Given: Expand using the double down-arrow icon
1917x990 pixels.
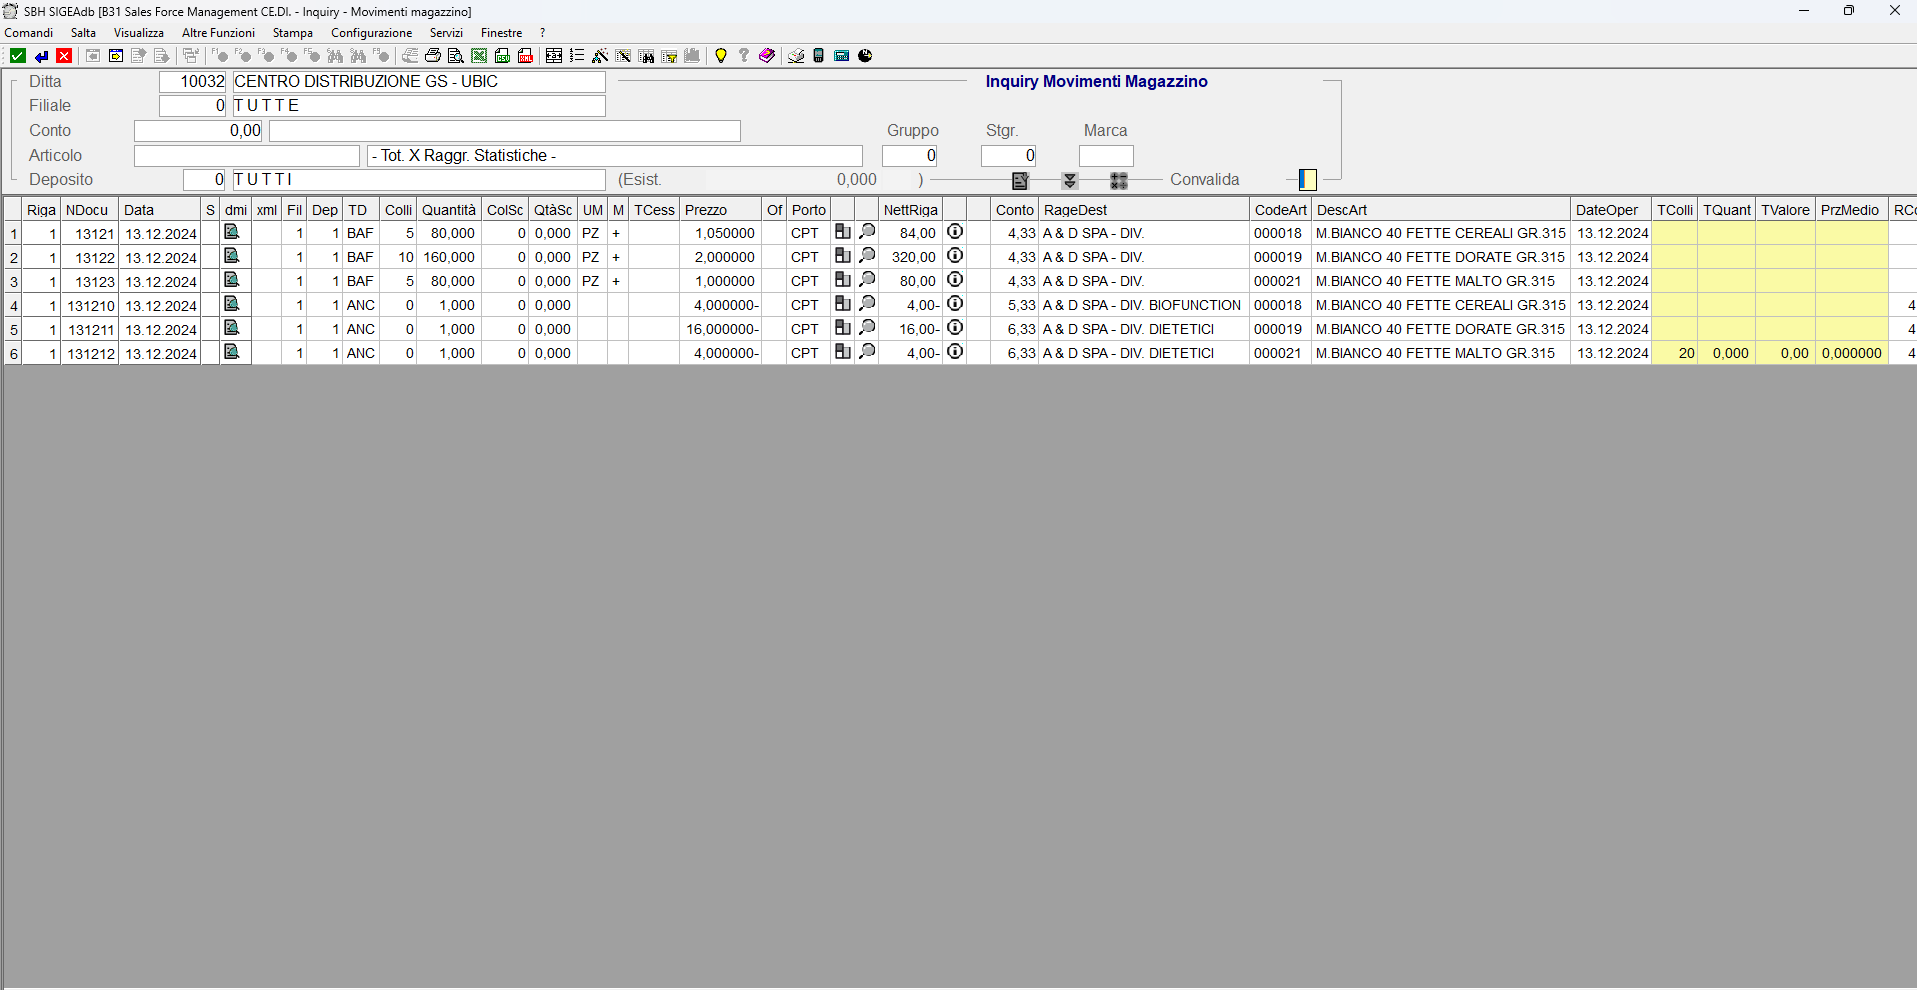Looking at the screenshot, I should (1070, 181).
